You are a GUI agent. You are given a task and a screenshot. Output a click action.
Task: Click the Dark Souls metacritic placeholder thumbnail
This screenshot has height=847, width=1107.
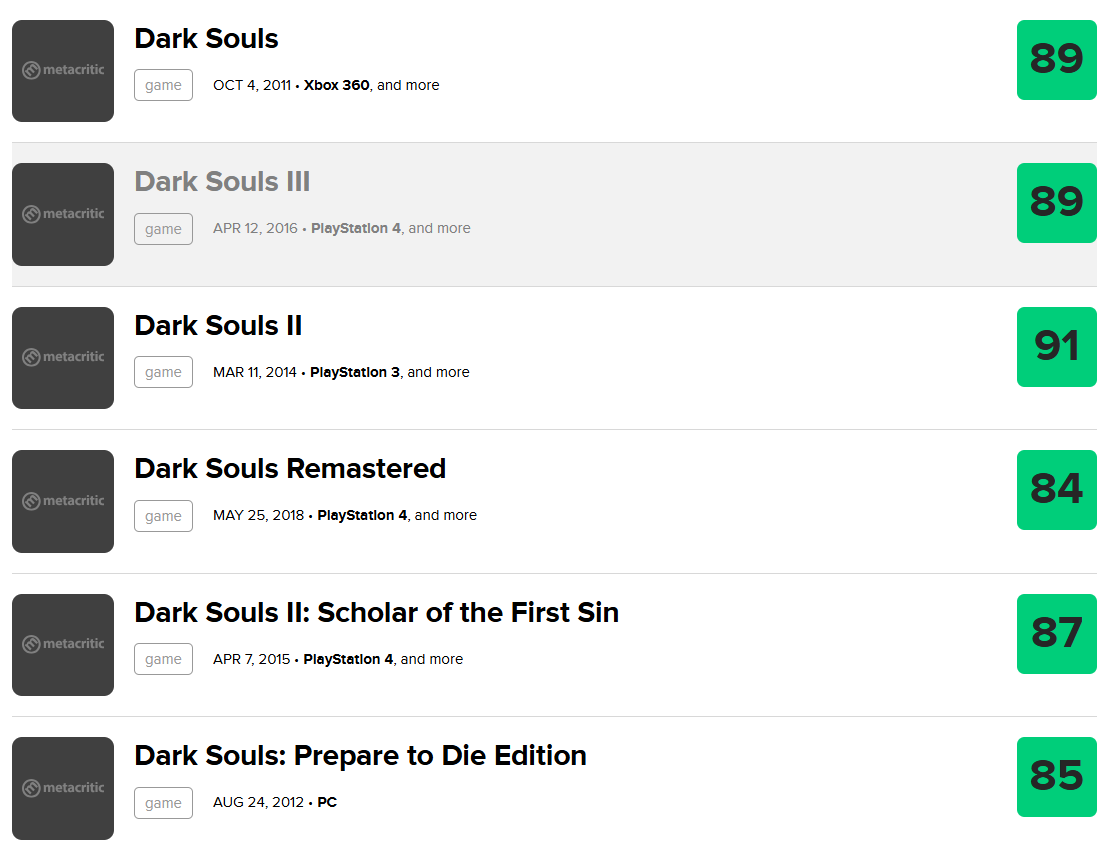[x=63, y=71]
